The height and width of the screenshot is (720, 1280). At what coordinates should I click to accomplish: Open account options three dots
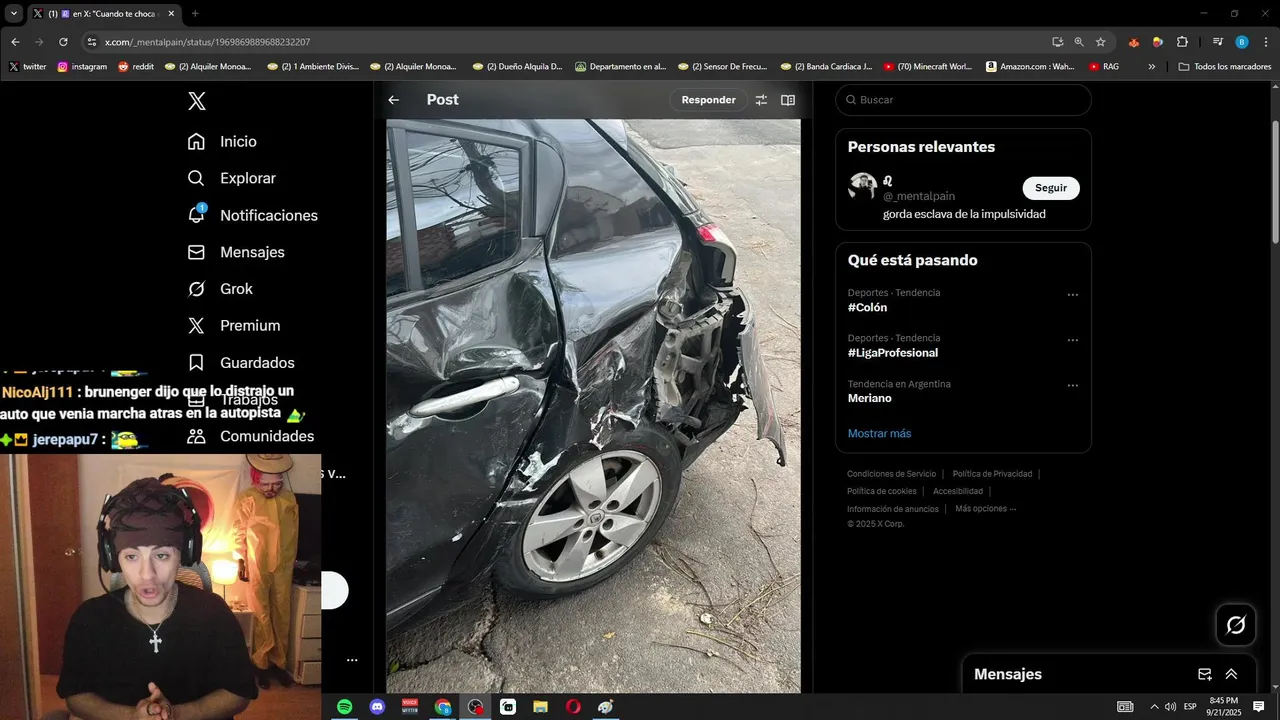pyautogui.click(x=352, y=660)
